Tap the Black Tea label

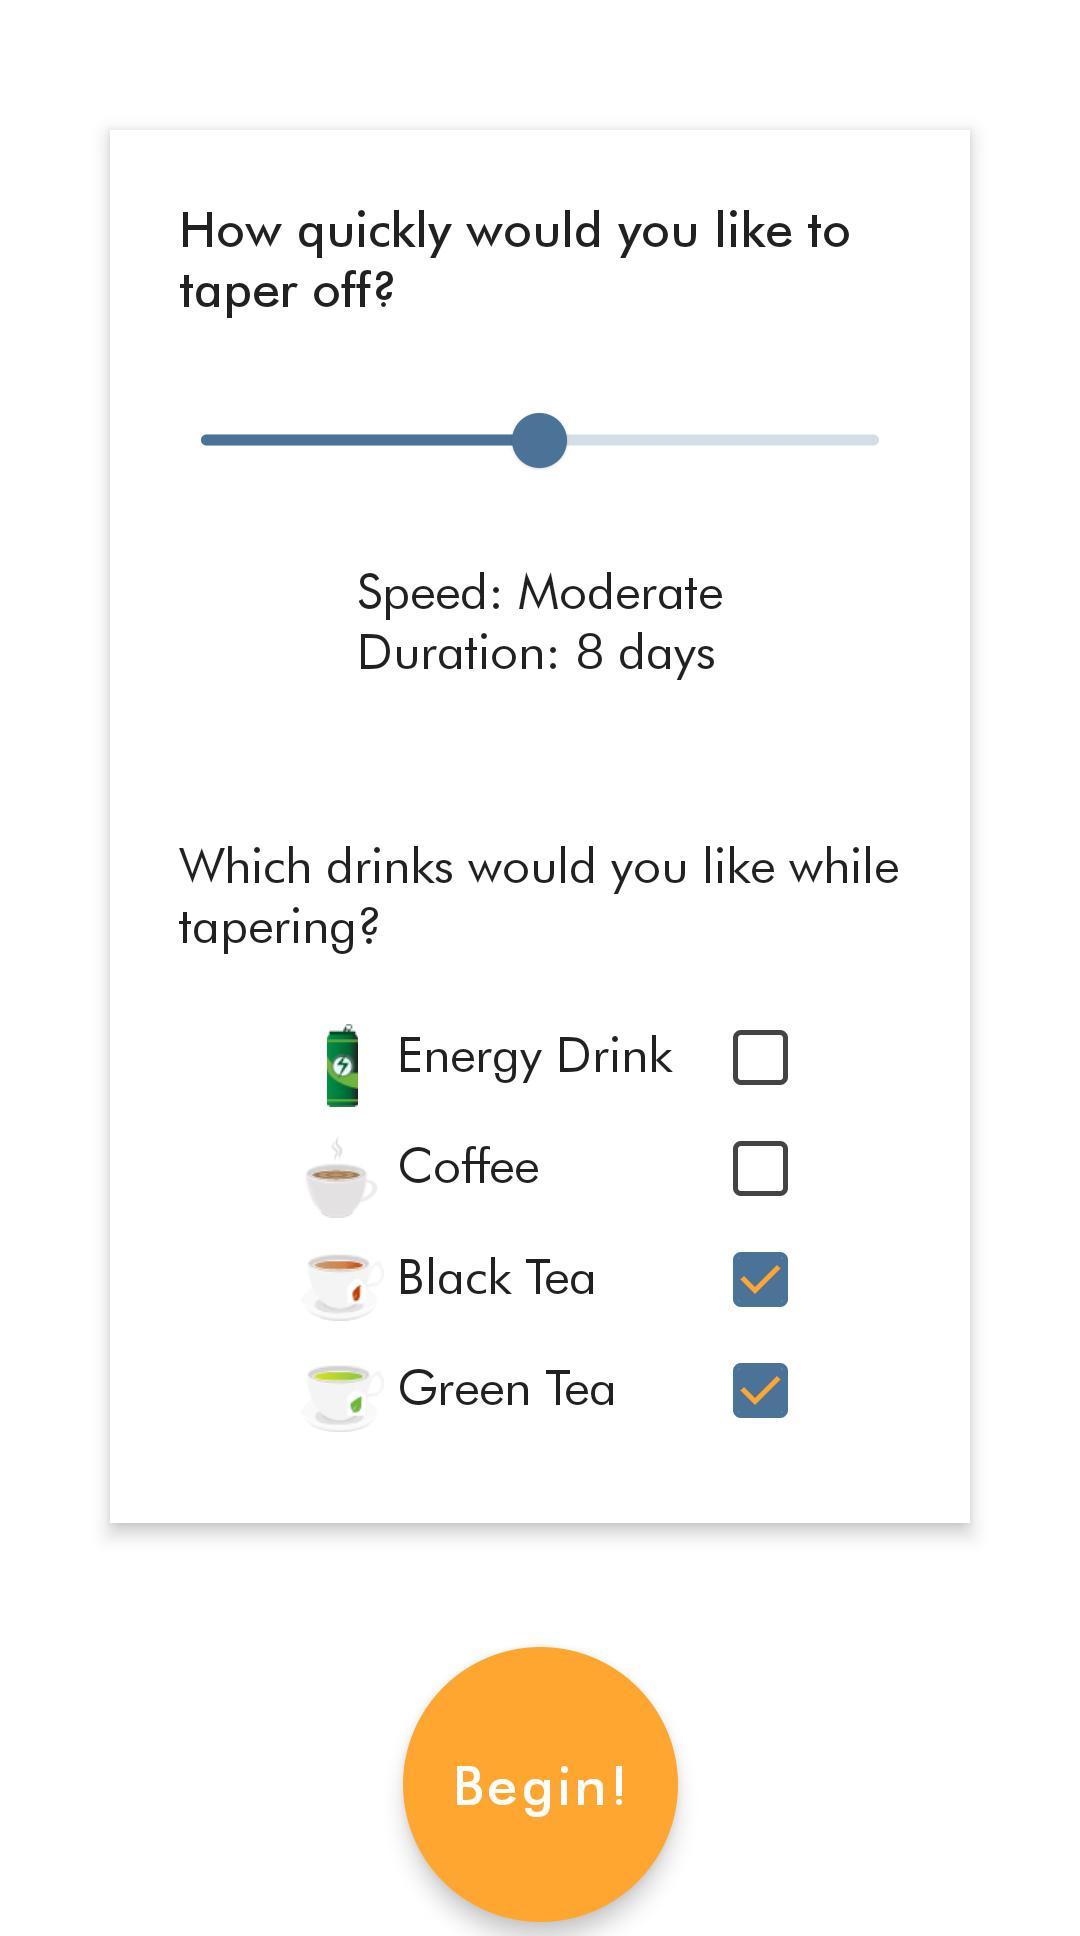pyautogui.click(x=496, y=1278)
